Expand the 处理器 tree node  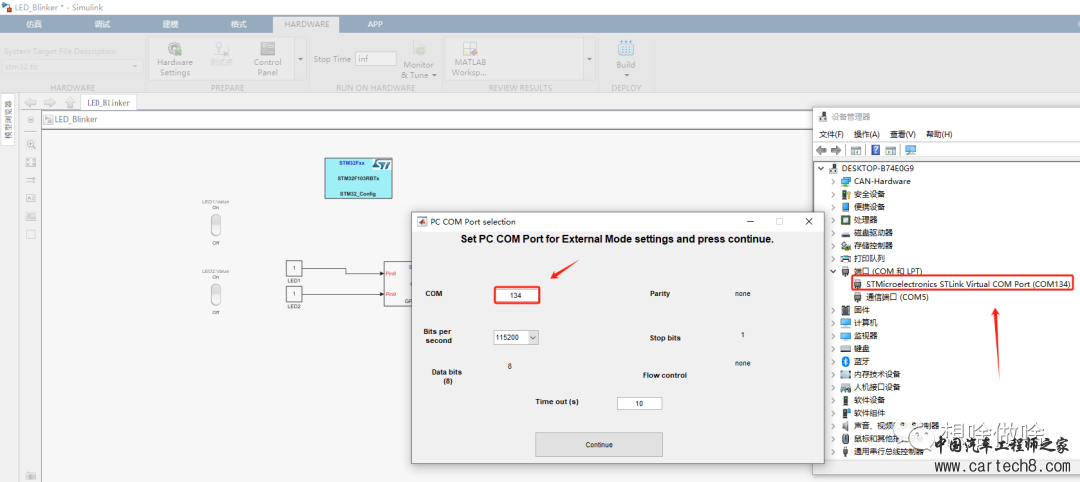tap(833, 220)
